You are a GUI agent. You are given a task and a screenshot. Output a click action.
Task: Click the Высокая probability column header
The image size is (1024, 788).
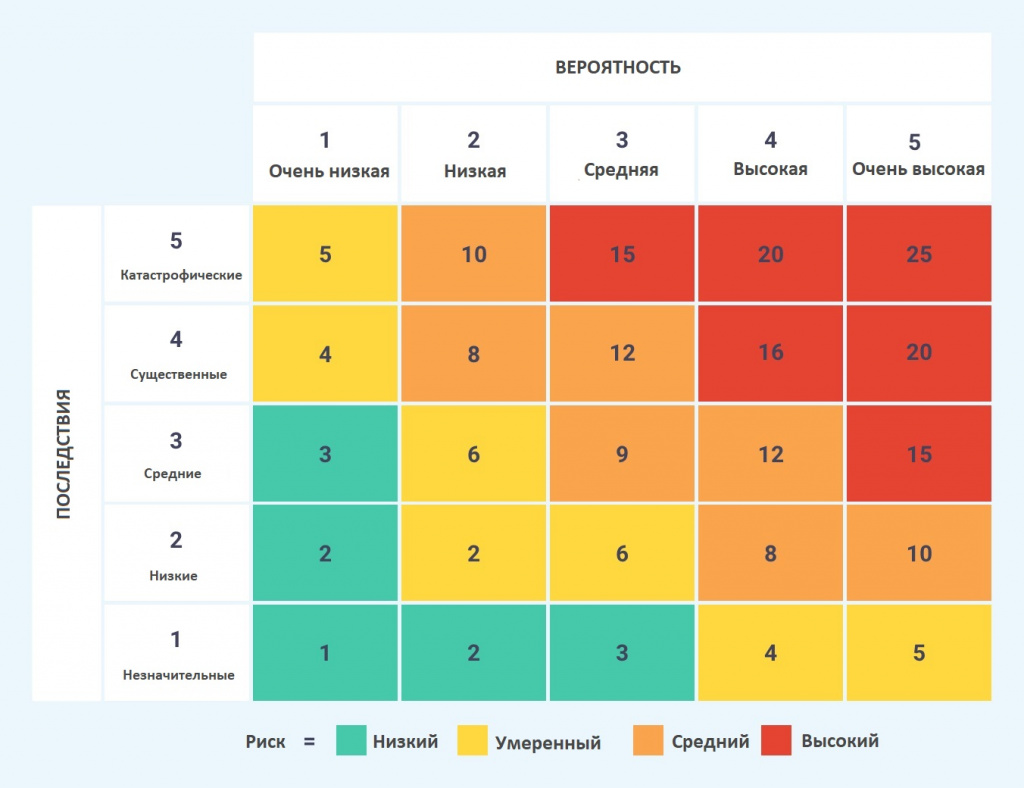pyautogui.click(x=770, y=154)
